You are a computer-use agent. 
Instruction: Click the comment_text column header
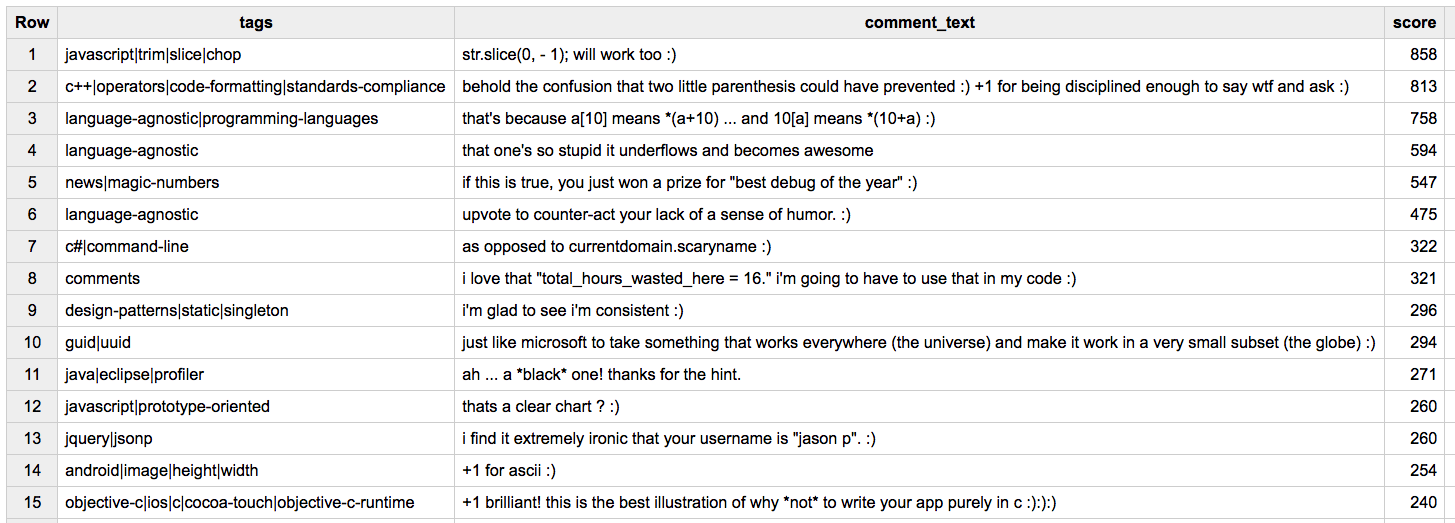[x=919, y=22]
